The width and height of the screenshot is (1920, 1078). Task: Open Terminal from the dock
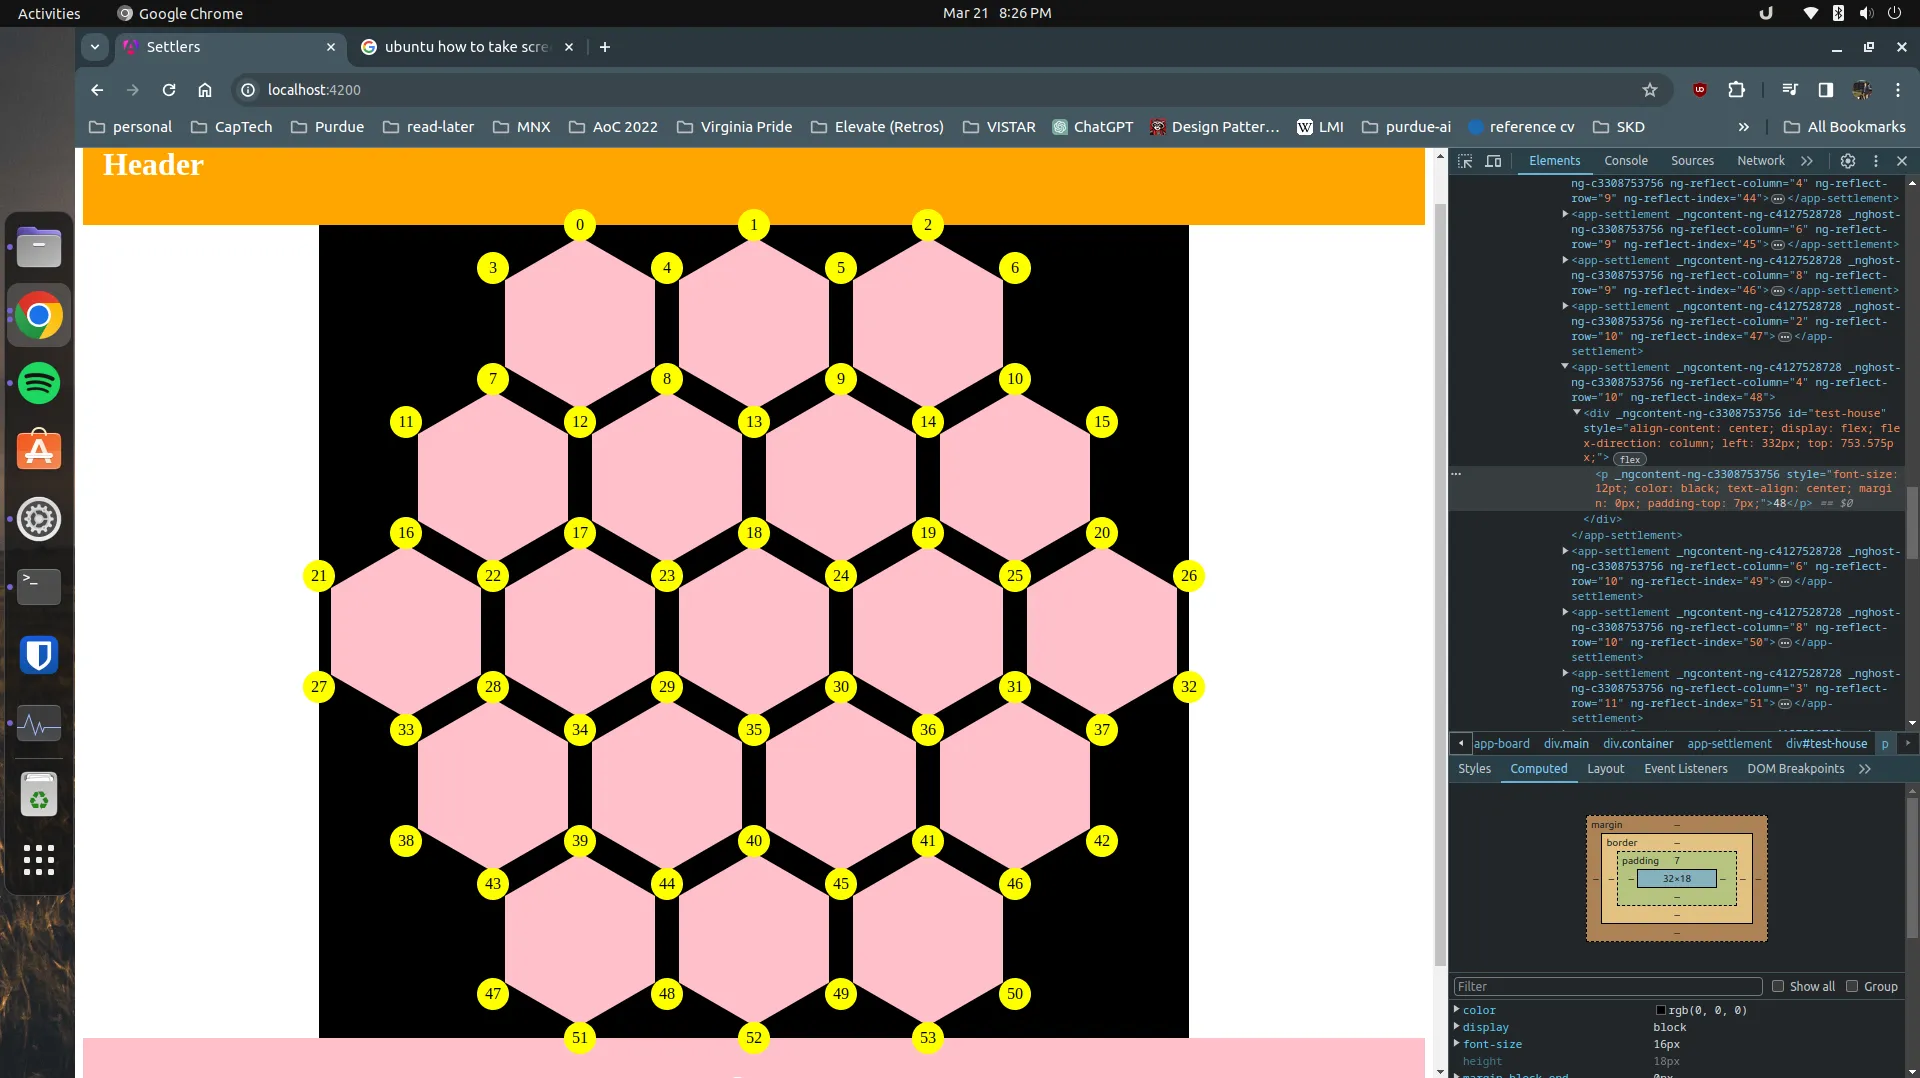(39, 587)
